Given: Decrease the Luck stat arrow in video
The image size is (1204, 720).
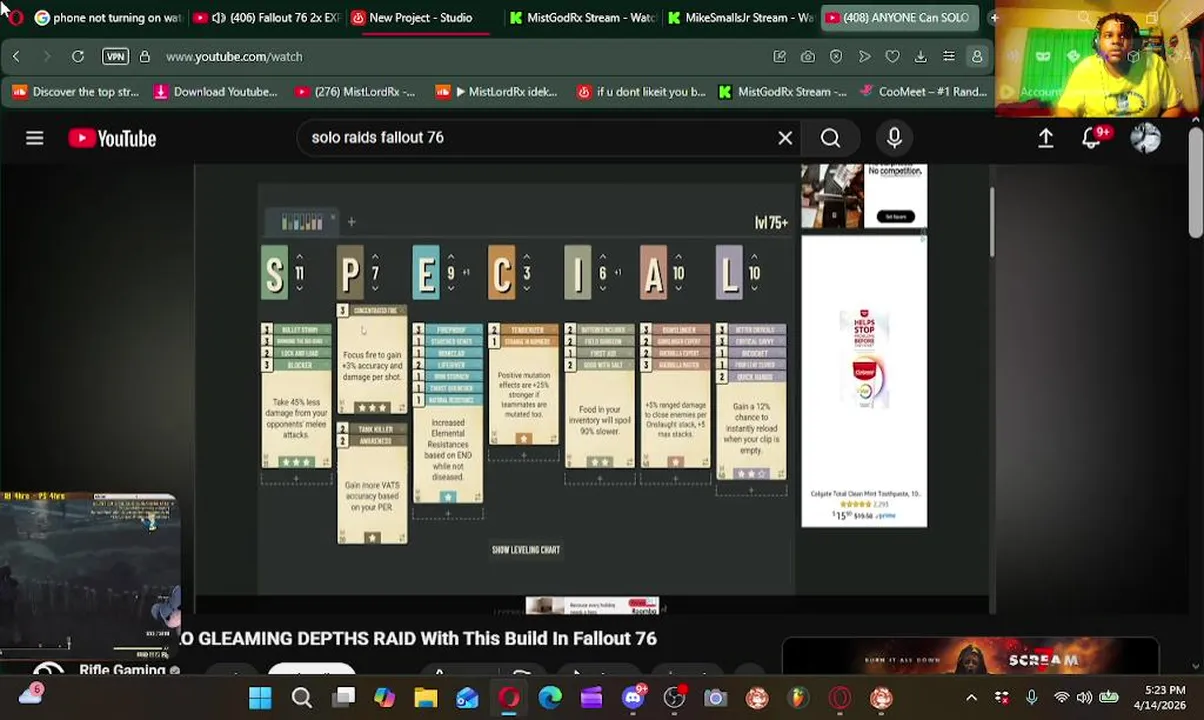Looking at the screenshot, I should pos(754,289).
